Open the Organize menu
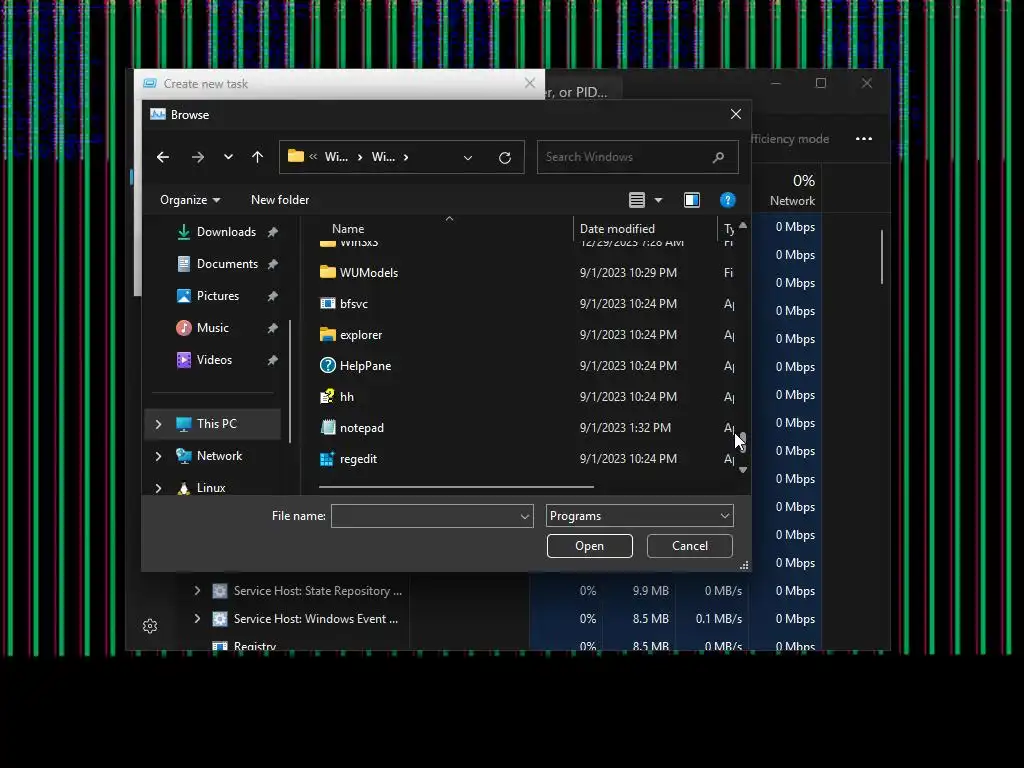 [x=190, y=200]
